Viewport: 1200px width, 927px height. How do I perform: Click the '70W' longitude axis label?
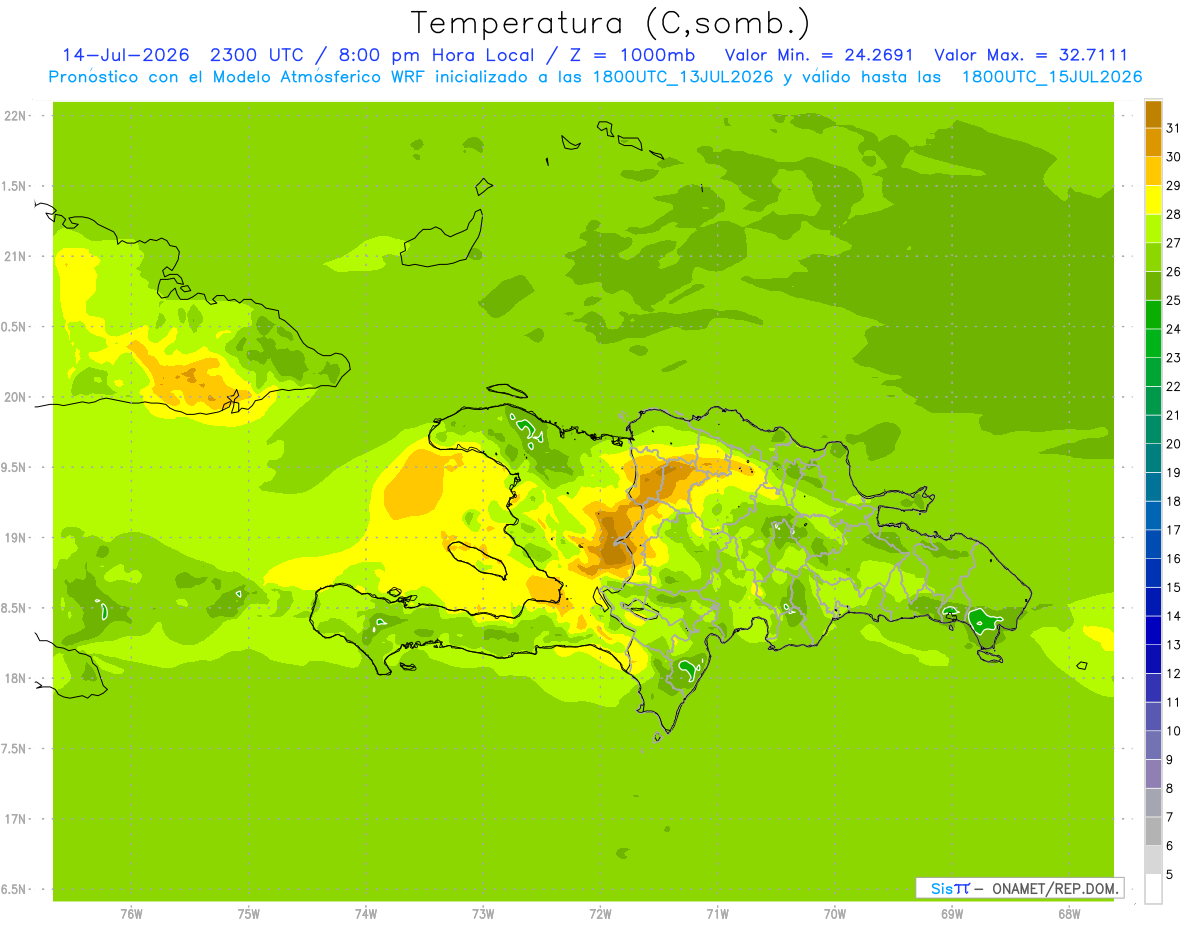pyautogui.click(x=835, y=913)
